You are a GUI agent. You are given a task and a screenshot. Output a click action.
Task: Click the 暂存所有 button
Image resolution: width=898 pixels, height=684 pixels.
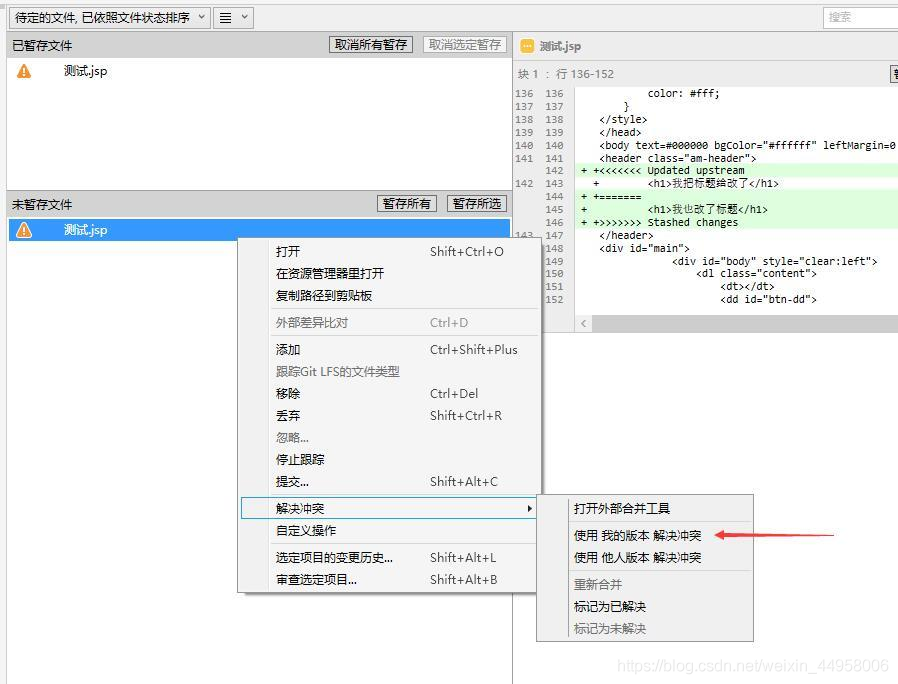(x=406, y=203)
